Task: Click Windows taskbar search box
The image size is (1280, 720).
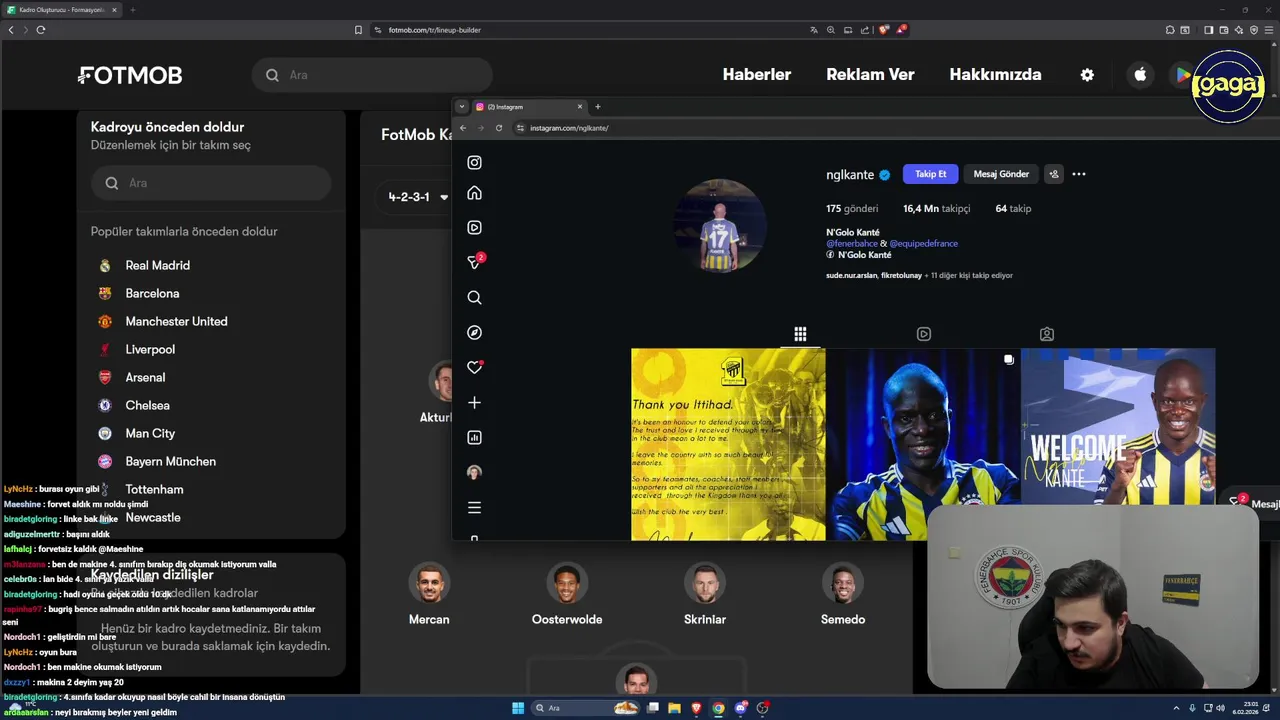Action: [587, 708]
